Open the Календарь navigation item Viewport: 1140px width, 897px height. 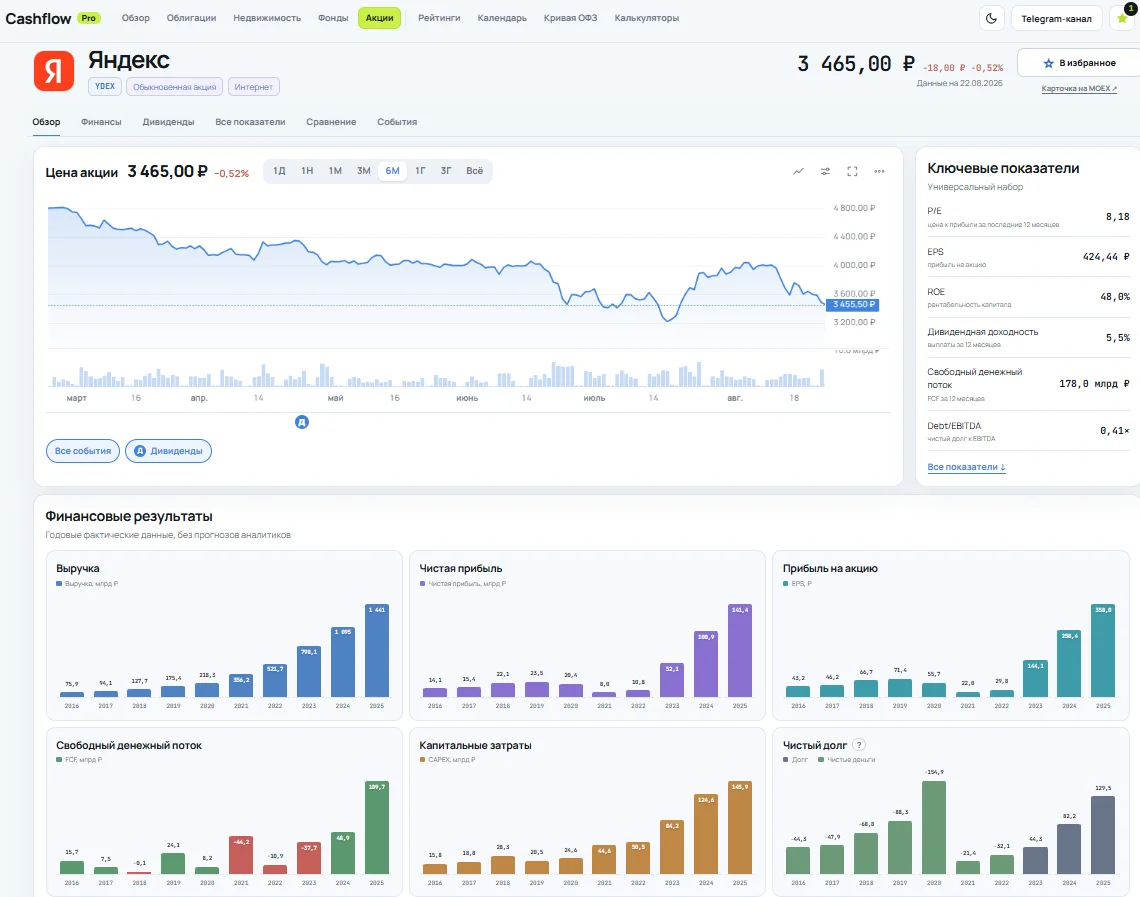coord(502,18)
